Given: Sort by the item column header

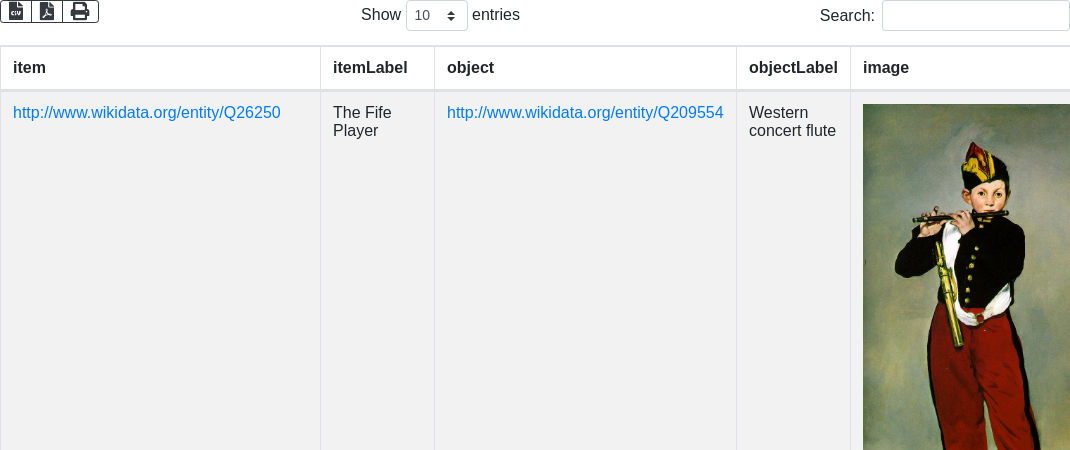Looking at the screenshot, I should click(30, 67).
